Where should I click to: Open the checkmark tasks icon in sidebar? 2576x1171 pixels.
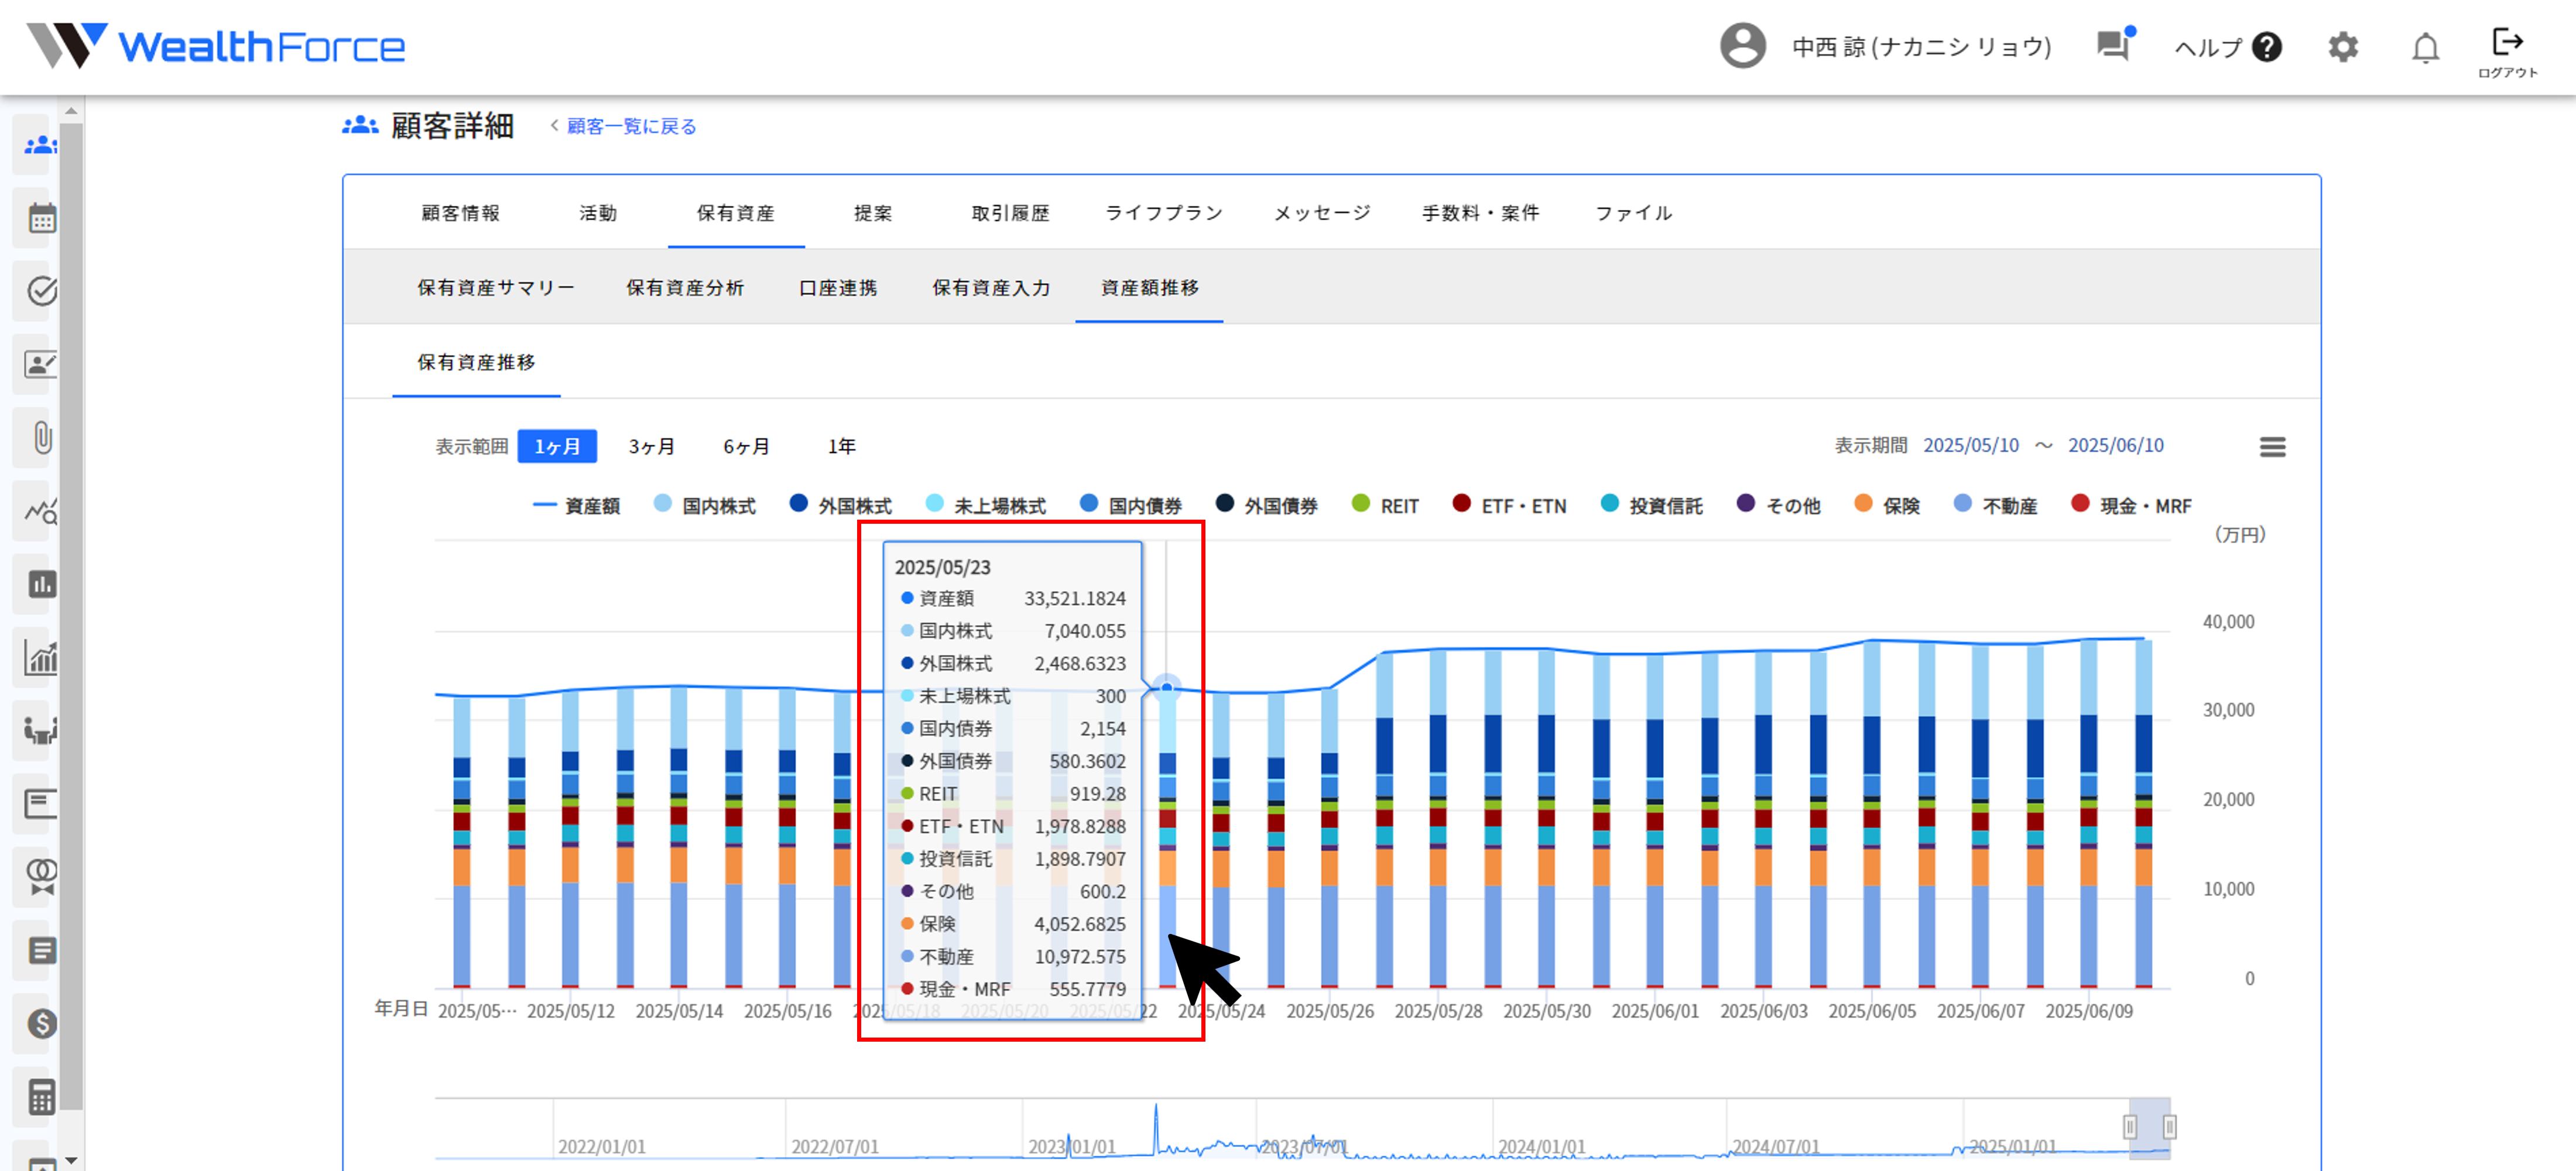[x=41, y=291]
